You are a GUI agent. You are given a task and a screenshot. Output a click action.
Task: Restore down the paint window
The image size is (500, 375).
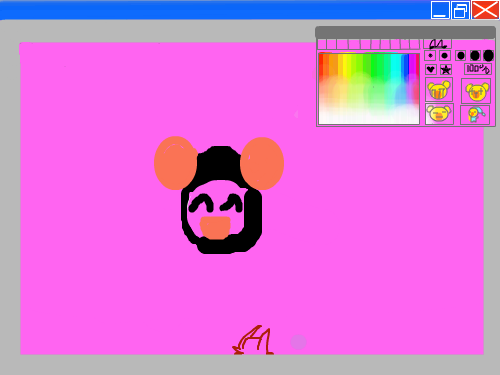(461, 10)
